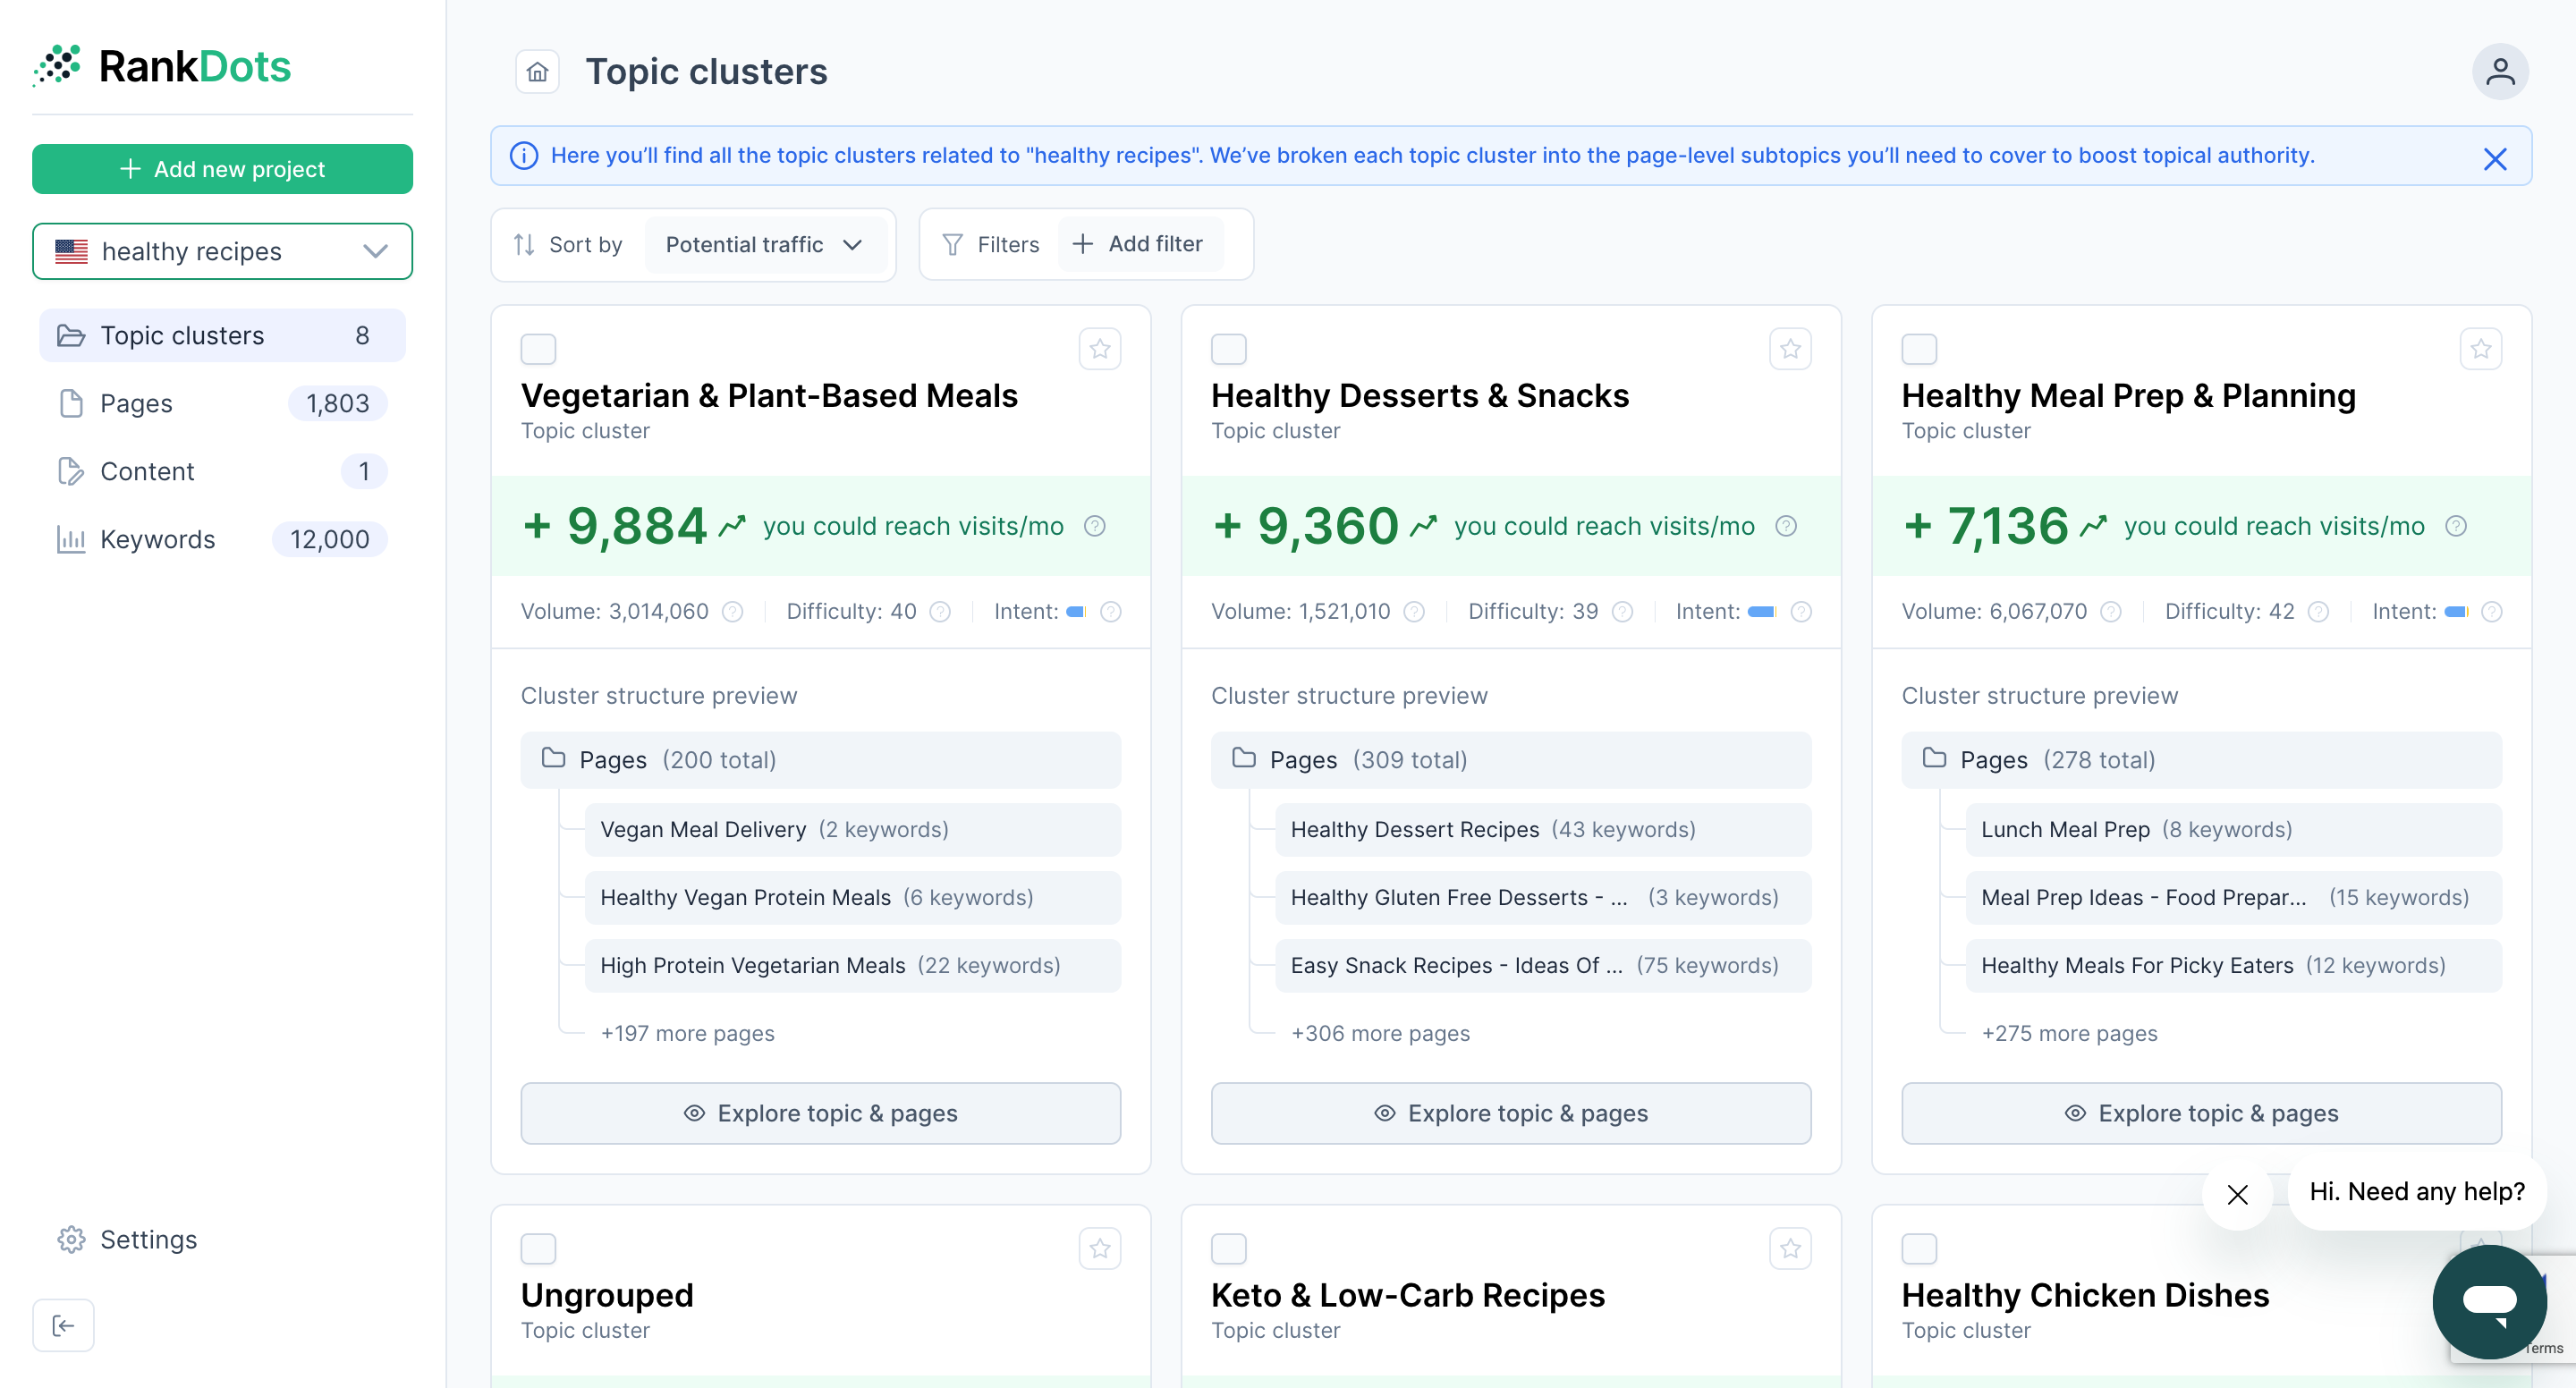Click Explore topic & pages for Meal Prep
Screen dimensions: 2576x1388
pos(2200,1113)
